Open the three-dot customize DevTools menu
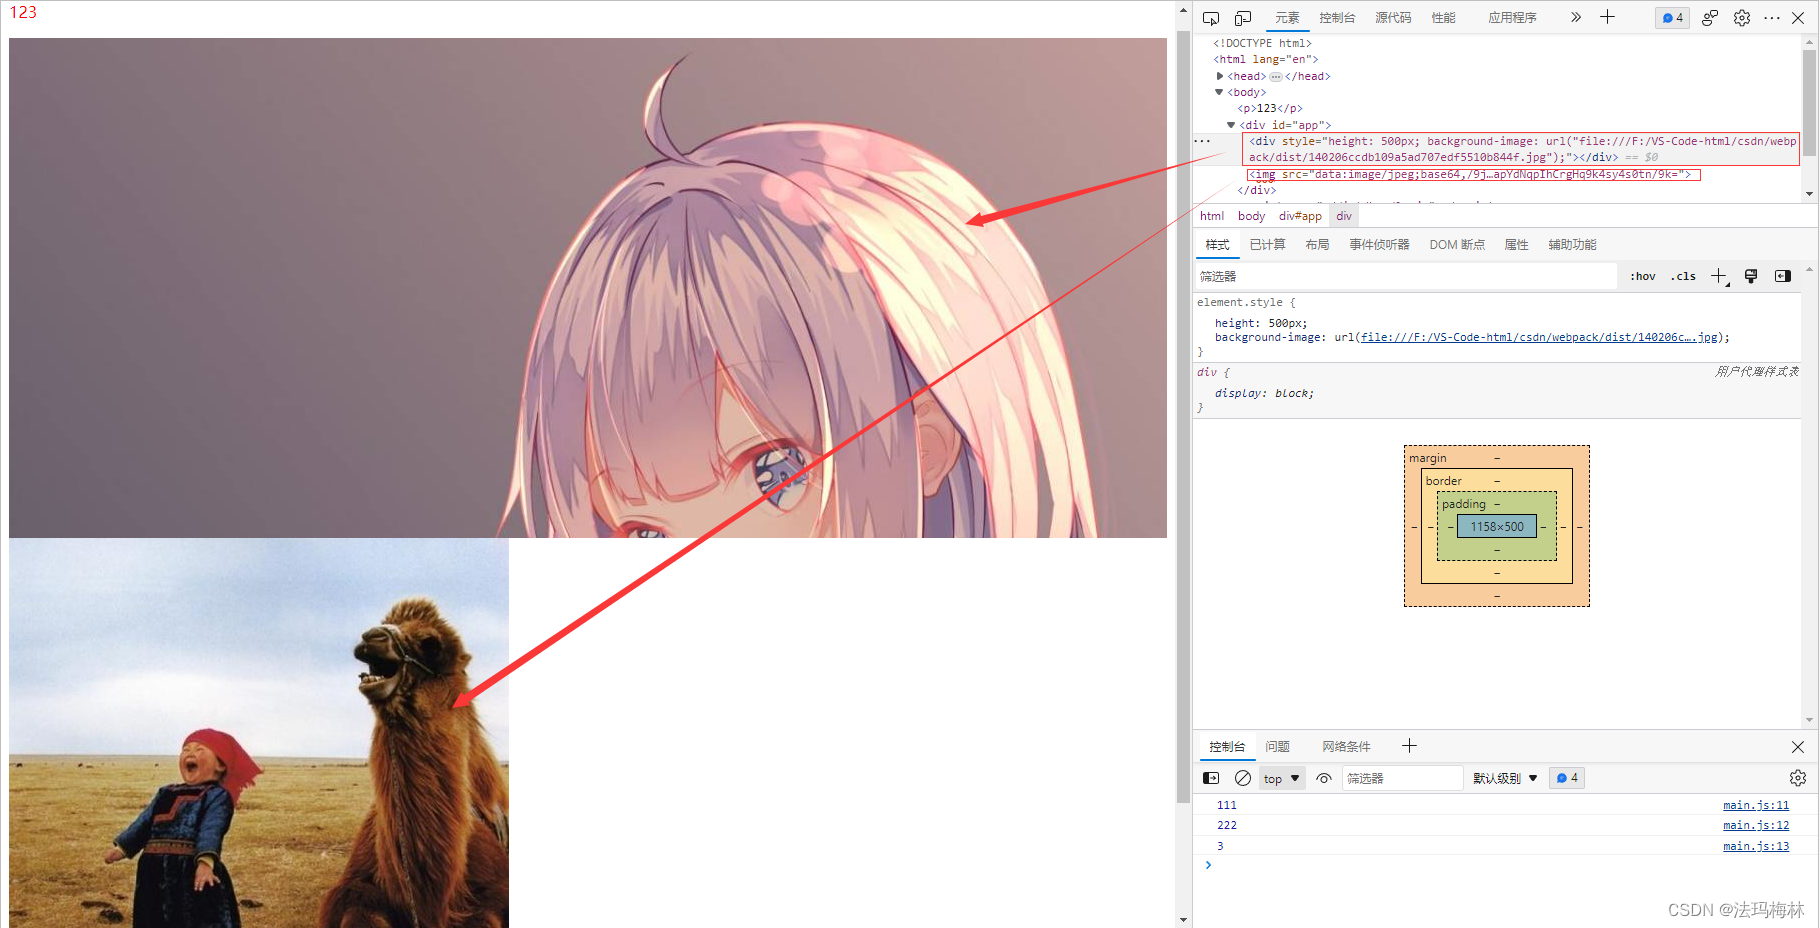Screen dimensions: 1820x928 click(x=1772, y=18)
